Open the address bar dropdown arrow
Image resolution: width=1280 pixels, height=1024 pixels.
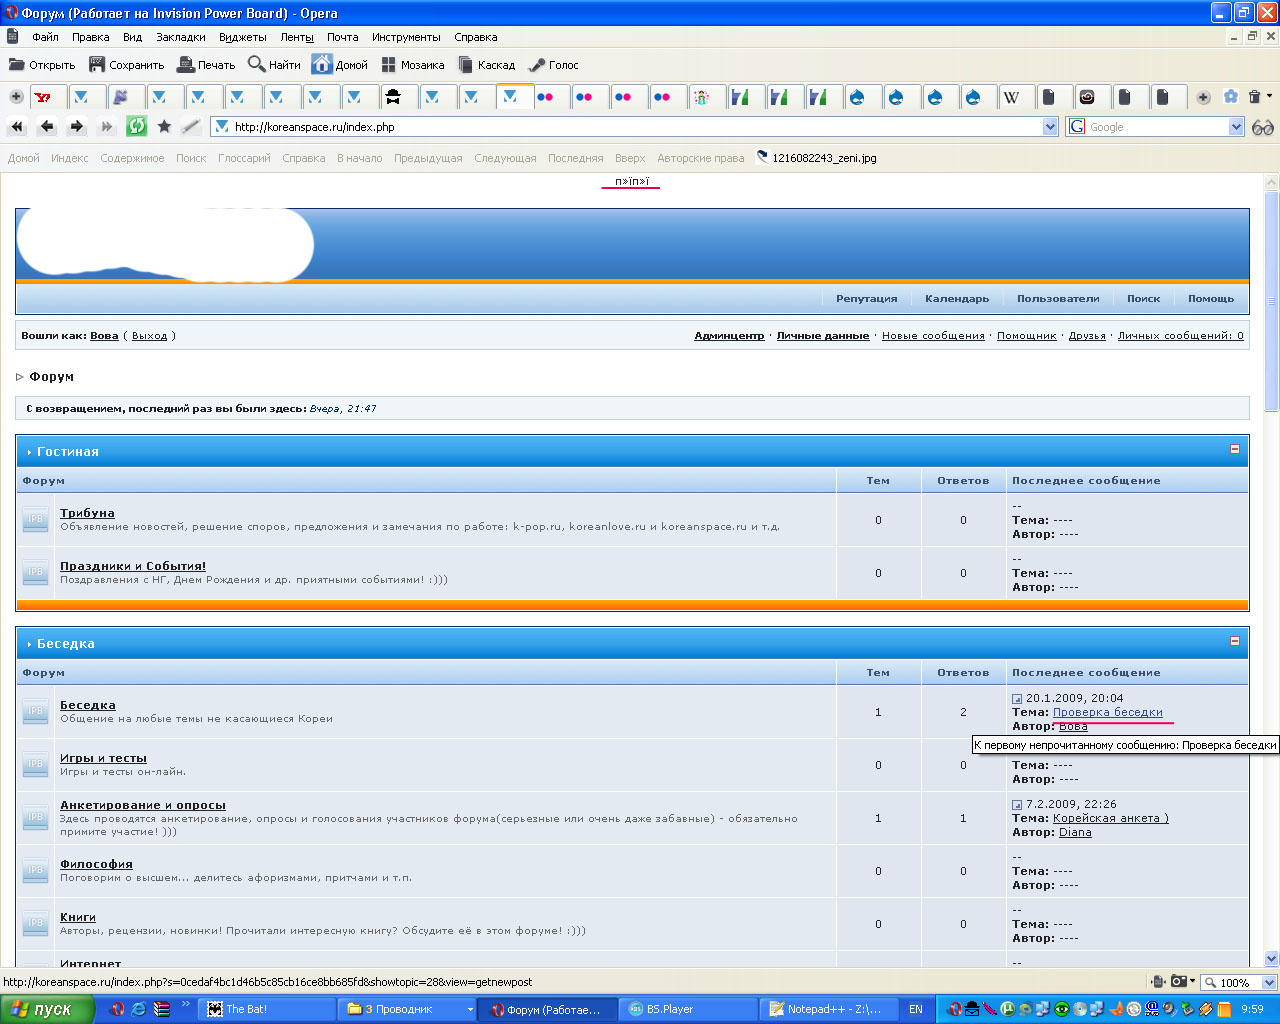(x=1050, y=127)
